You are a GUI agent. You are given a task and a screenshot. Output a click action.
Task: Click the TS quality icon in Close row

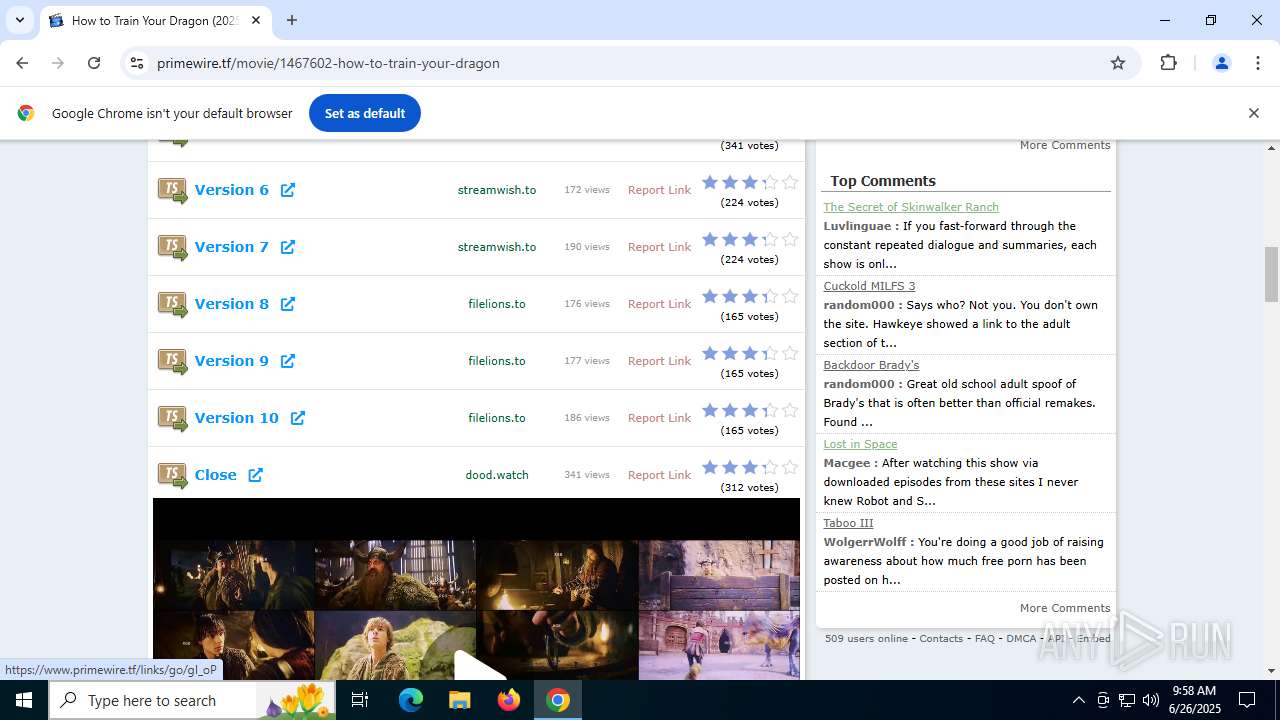pyautogui.click(x=172, y=475)
